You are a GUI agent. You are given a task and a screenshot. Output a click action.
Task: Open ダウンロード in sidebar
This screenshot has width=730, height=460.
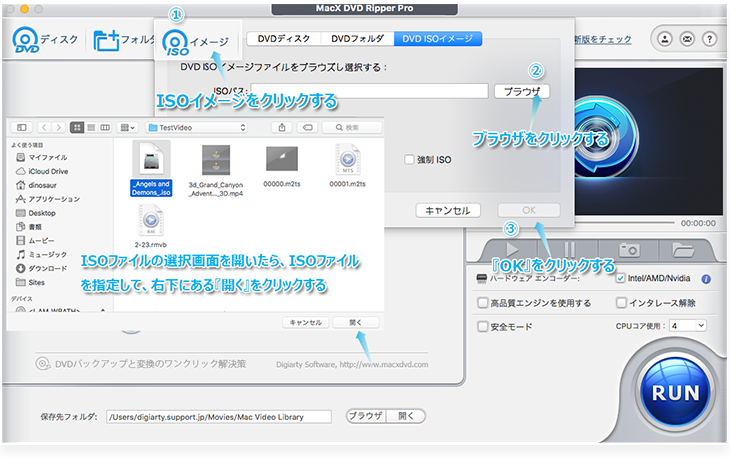41,269
